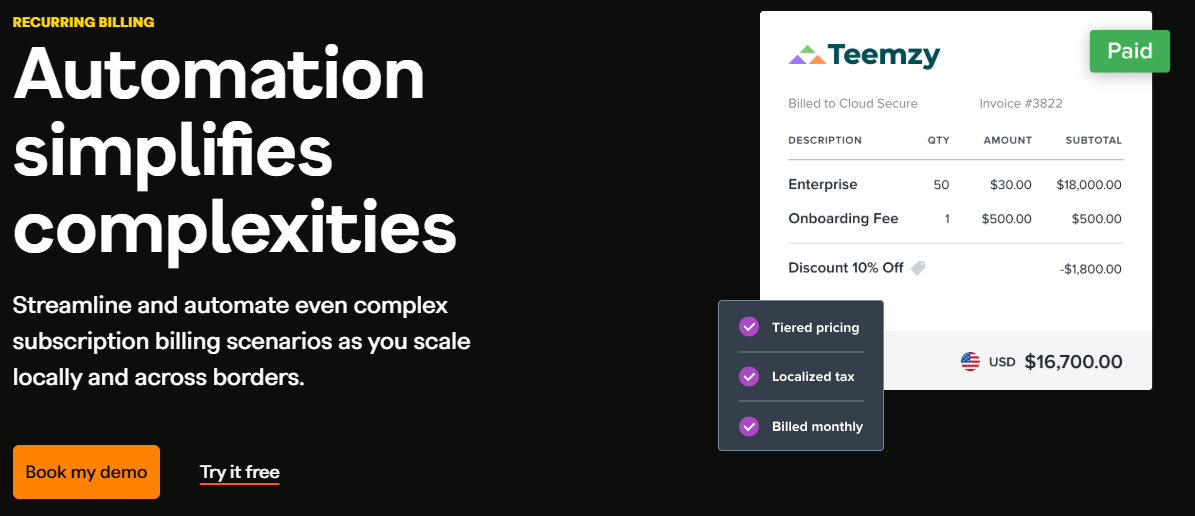Click the Billed monthly checkmark circle
The width and height of the screenshot is (1195, 516).
click(x=749, y=426)
